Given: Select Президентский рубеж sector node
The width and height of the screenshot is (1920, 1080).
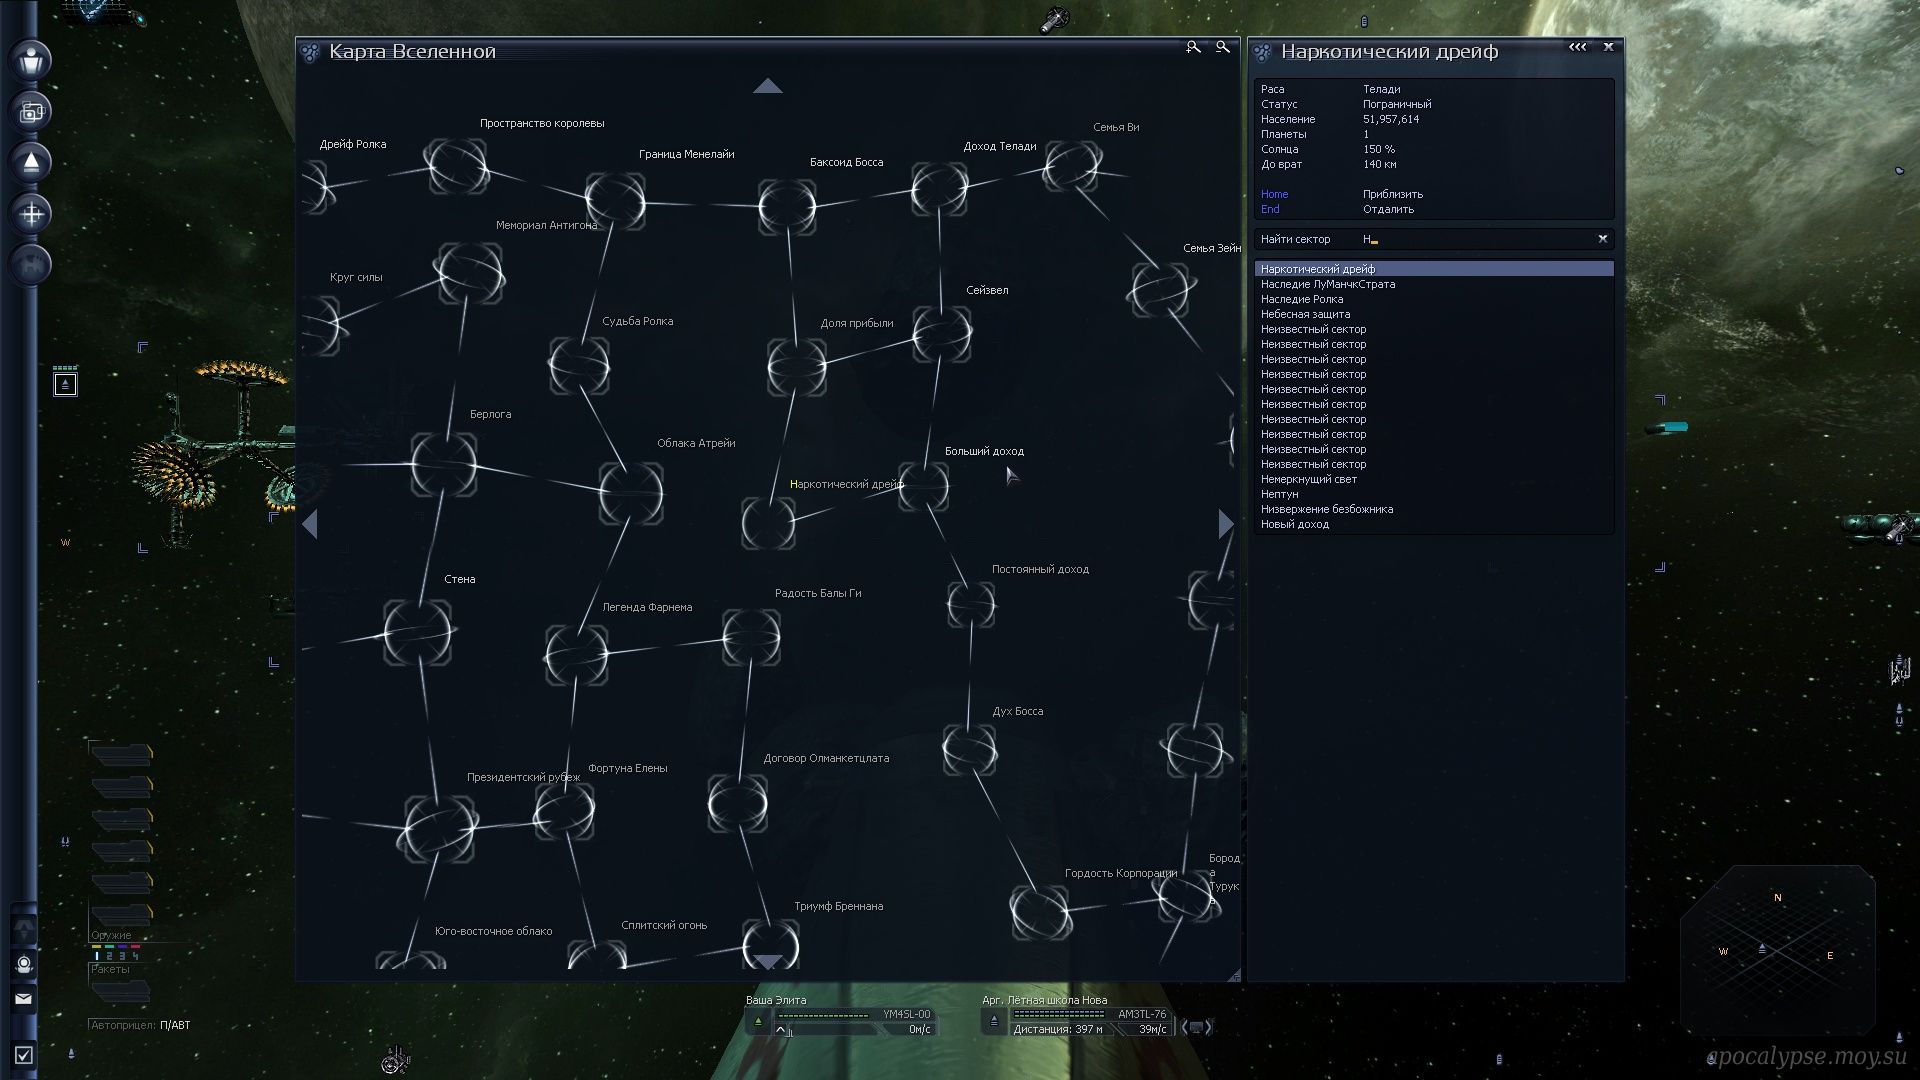Looking at the screenshot, I should 438,829.
